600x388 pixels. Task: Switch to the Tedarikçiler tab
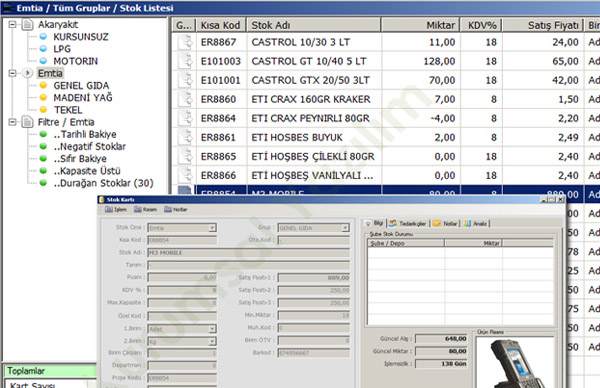[x=408, y=223]
